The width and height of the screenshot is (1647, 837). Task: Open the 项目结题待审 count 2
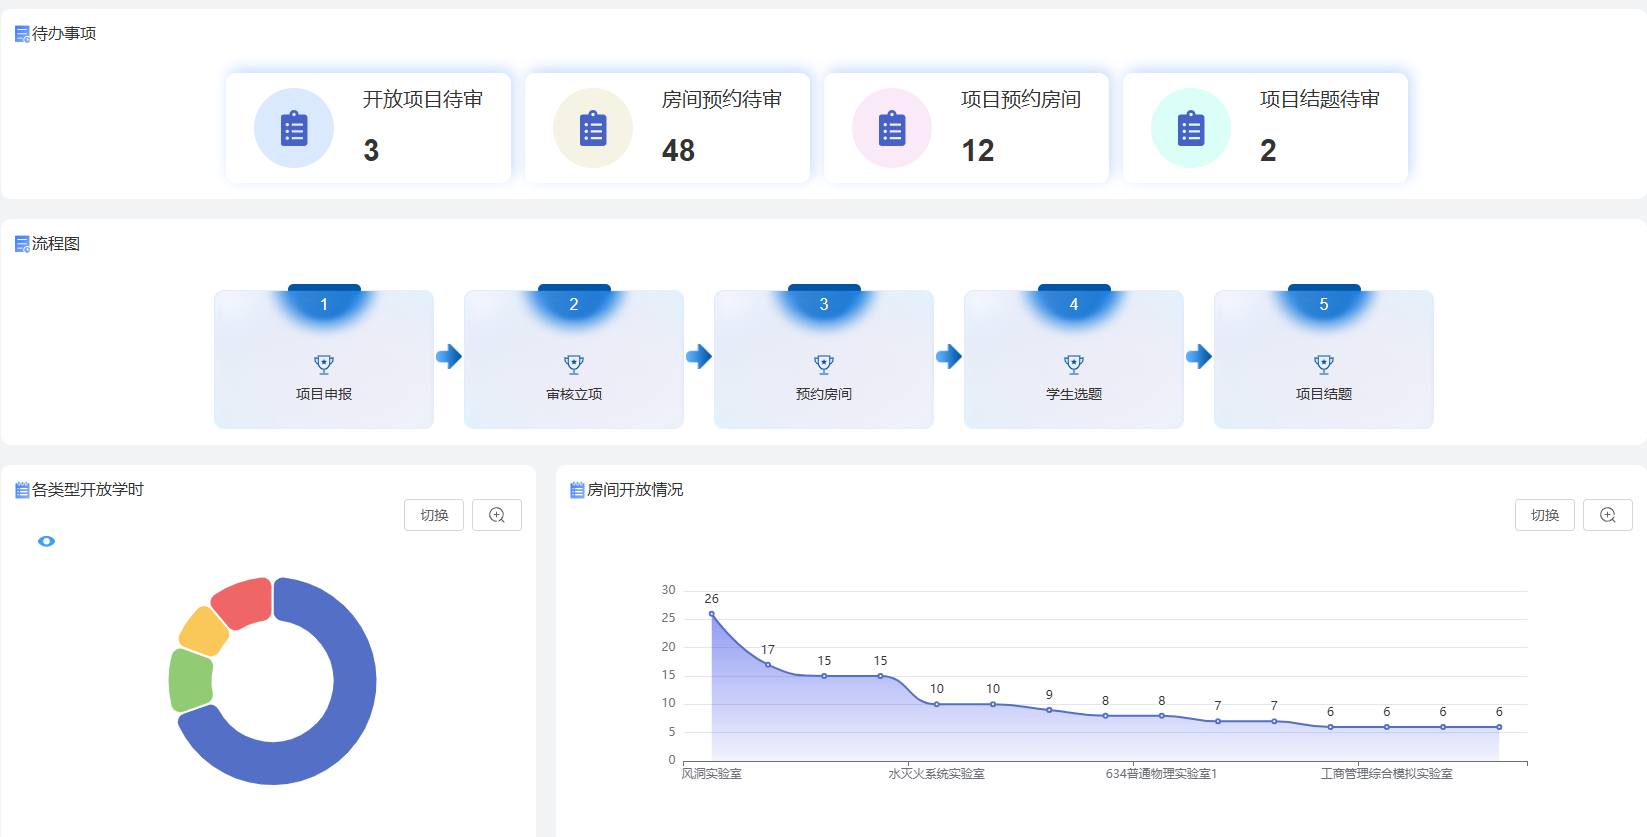coord(1268,151)
